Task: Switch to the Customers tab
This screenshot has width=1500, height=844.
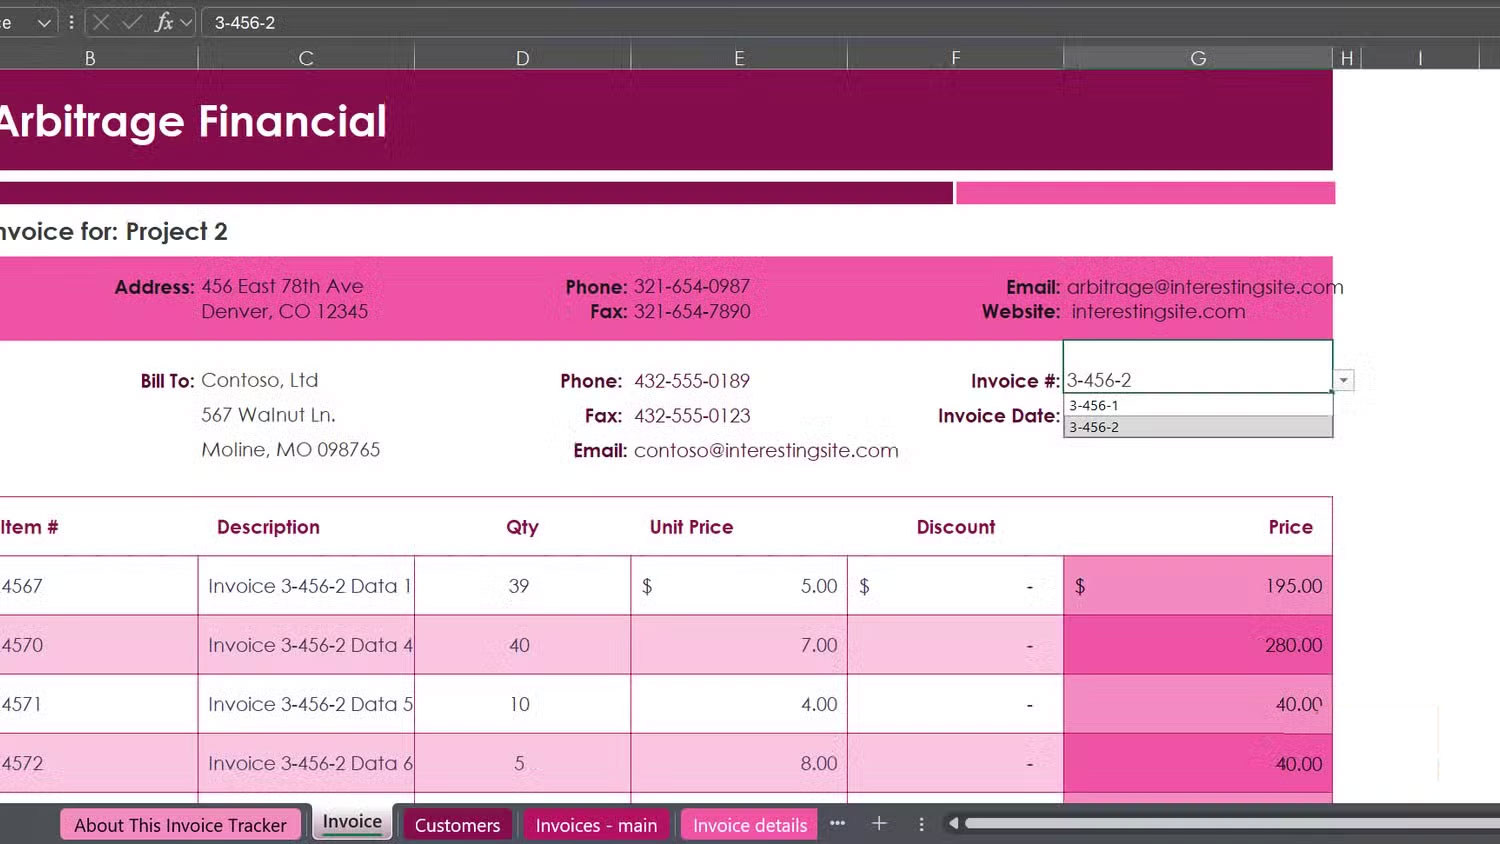Action: click(457, 824)
